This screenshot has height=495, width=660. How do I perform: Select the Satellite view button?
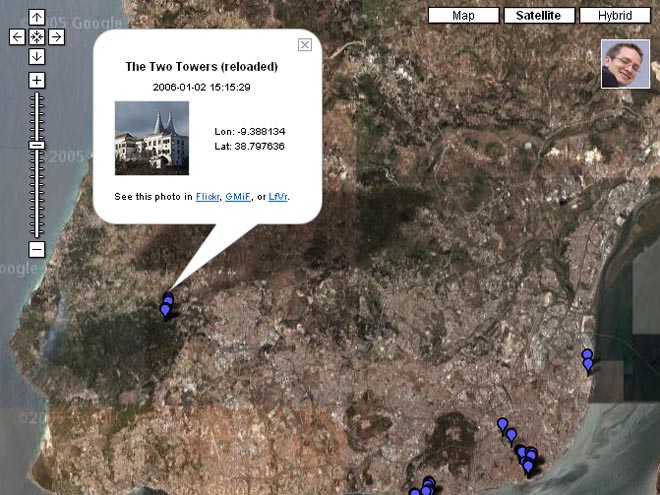pyautogui.click(x=545, y=16)
